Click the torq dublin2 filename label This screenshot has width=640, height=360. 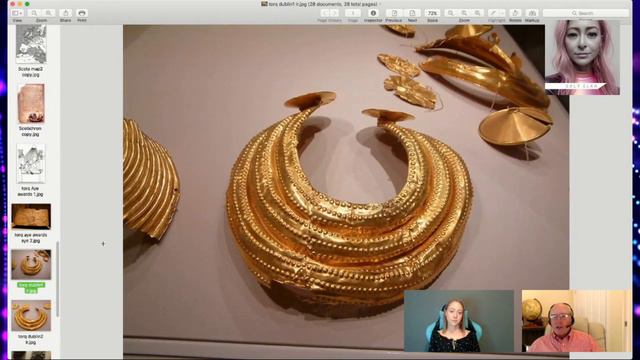(x=31, y=339)
